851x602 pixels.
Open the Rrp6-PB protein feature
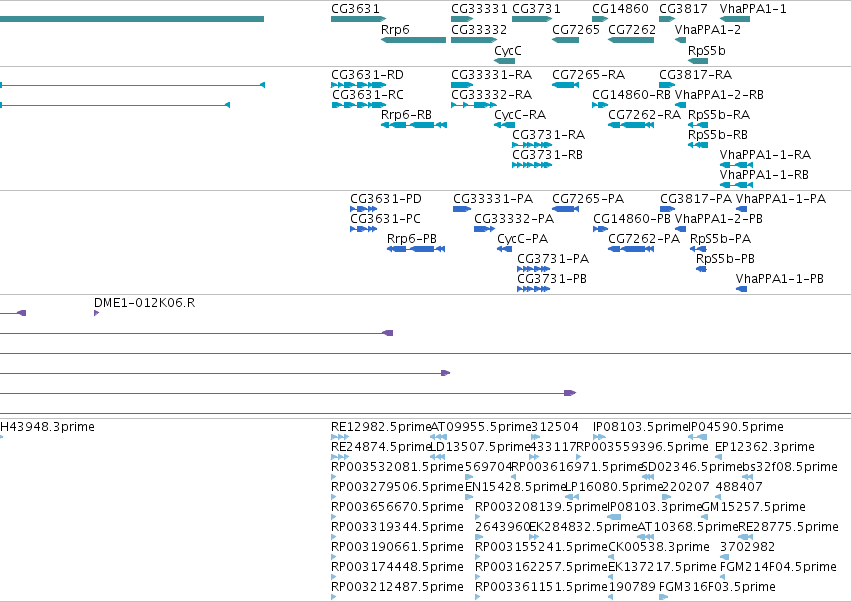(412, 238)
